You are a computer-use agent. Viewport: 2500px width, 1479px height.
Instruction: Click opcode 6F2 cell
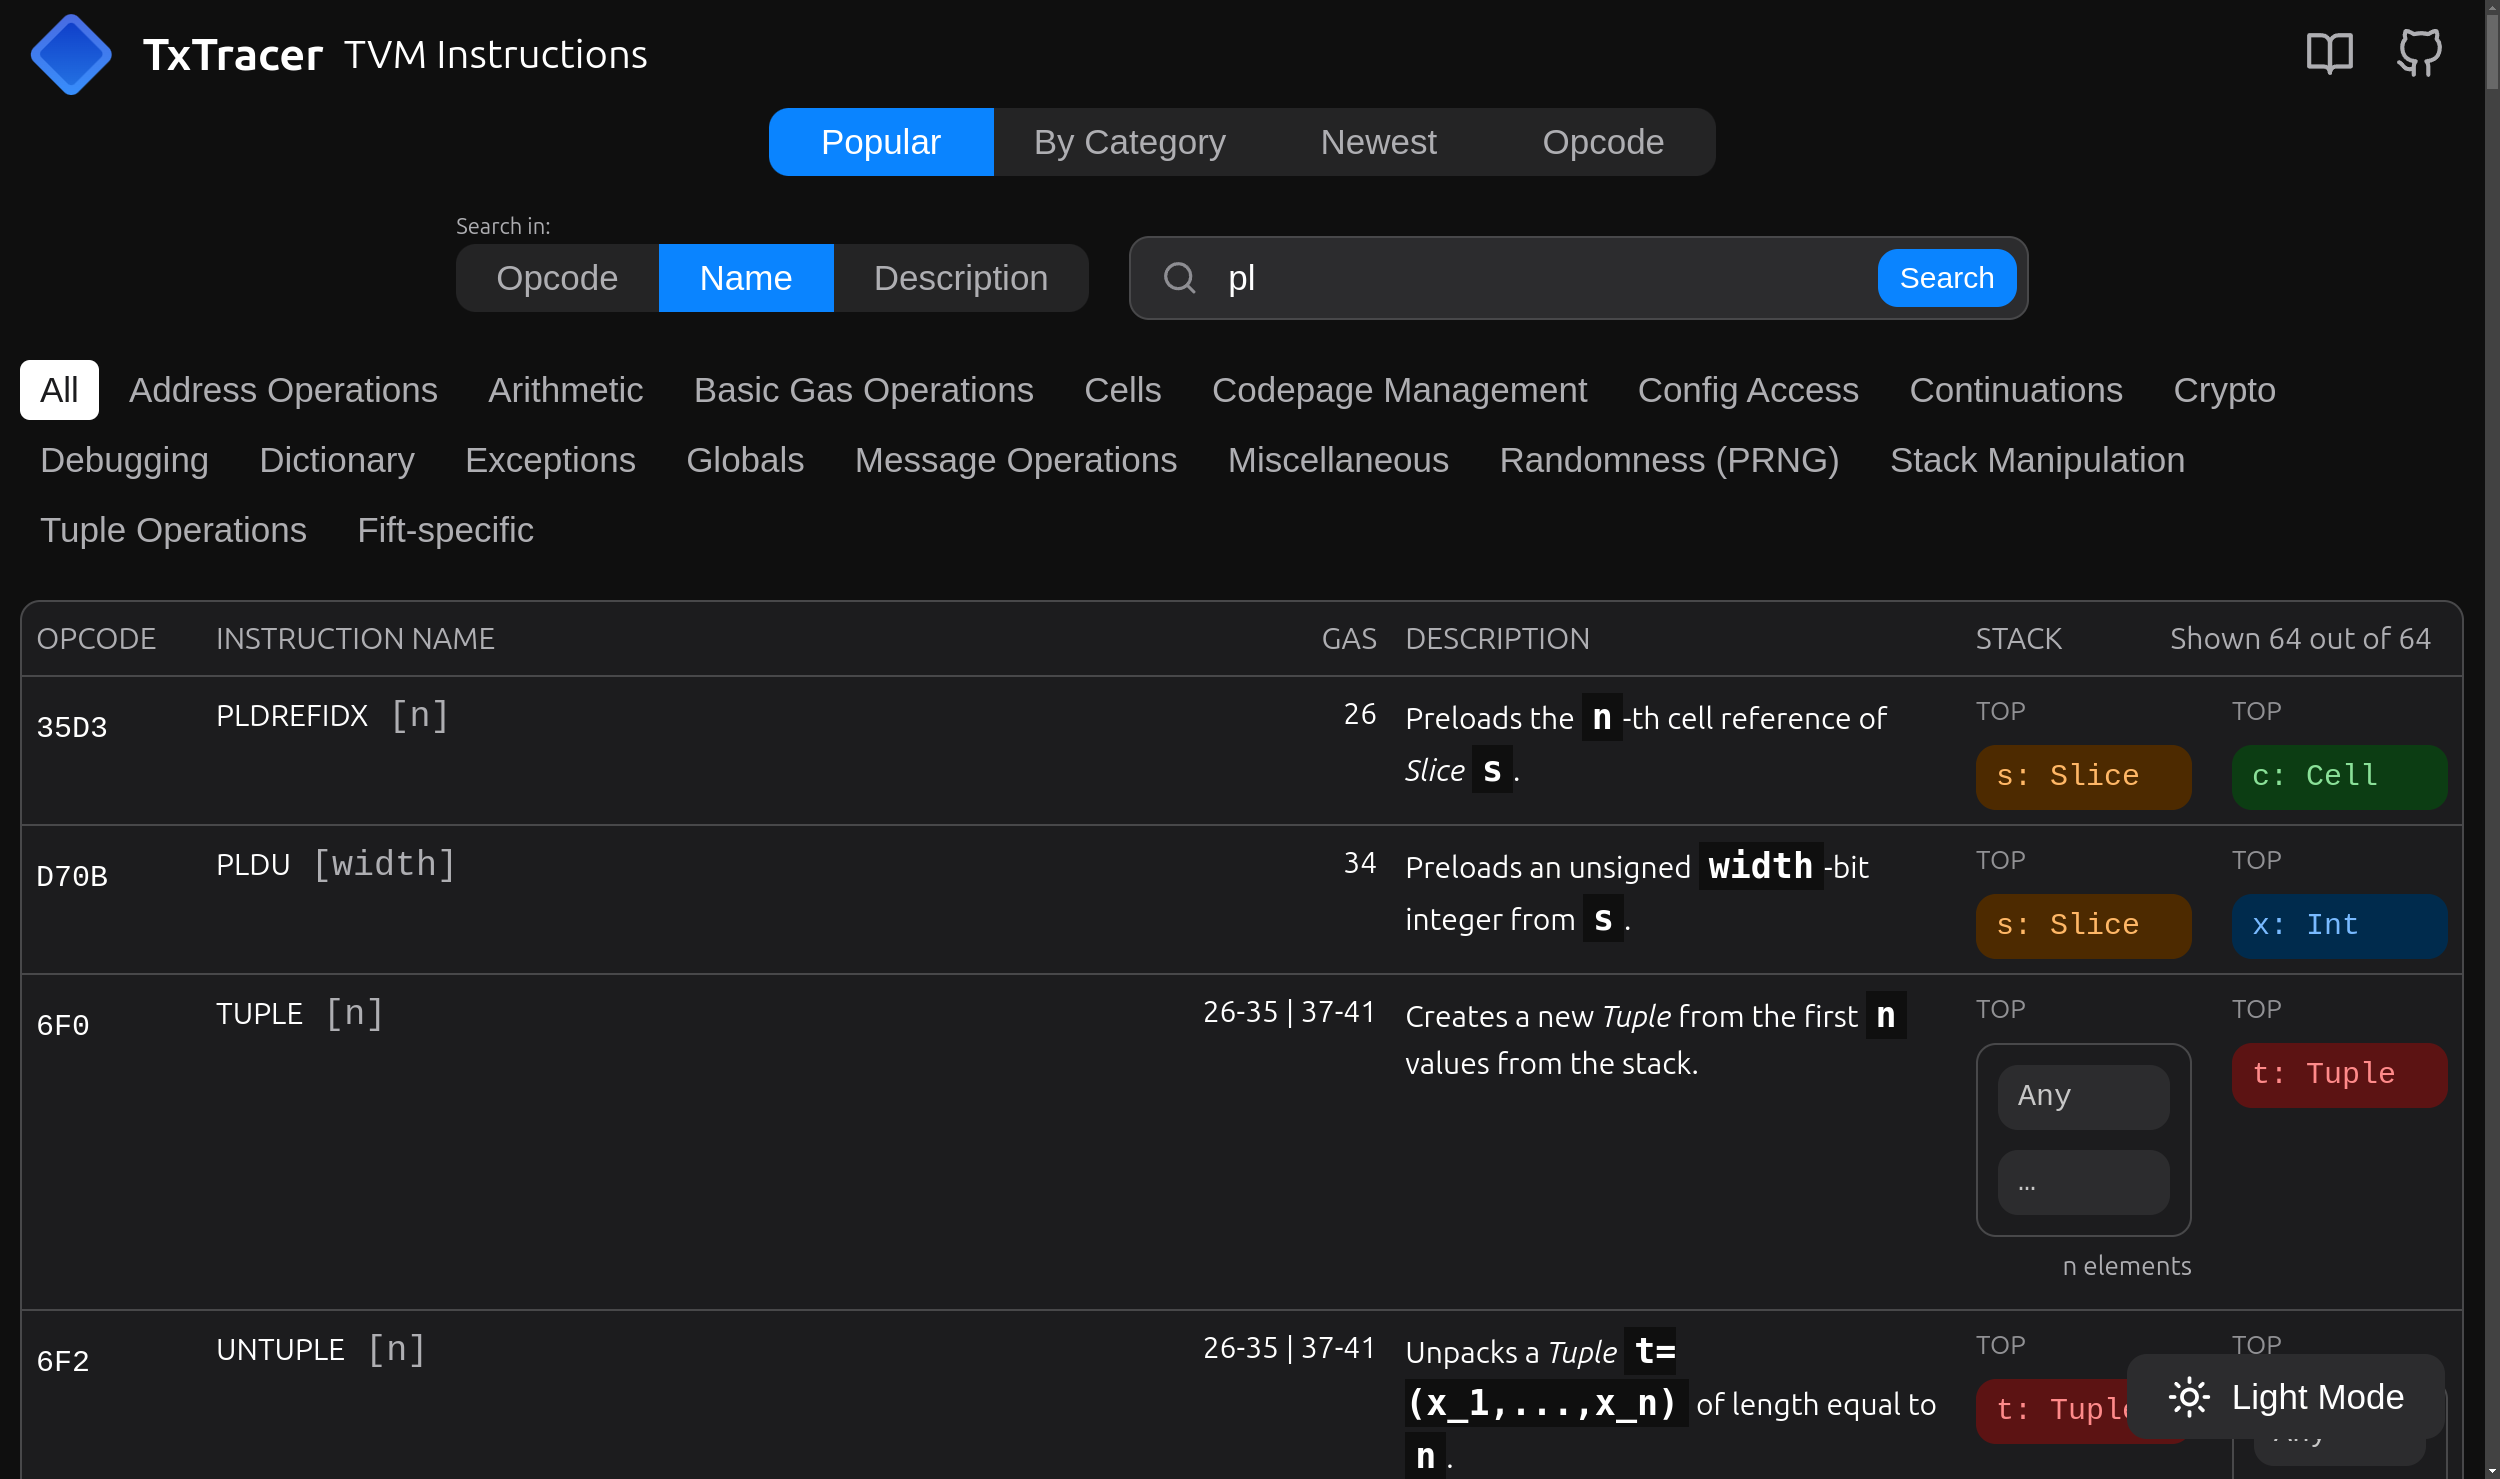pos(63,1361)
